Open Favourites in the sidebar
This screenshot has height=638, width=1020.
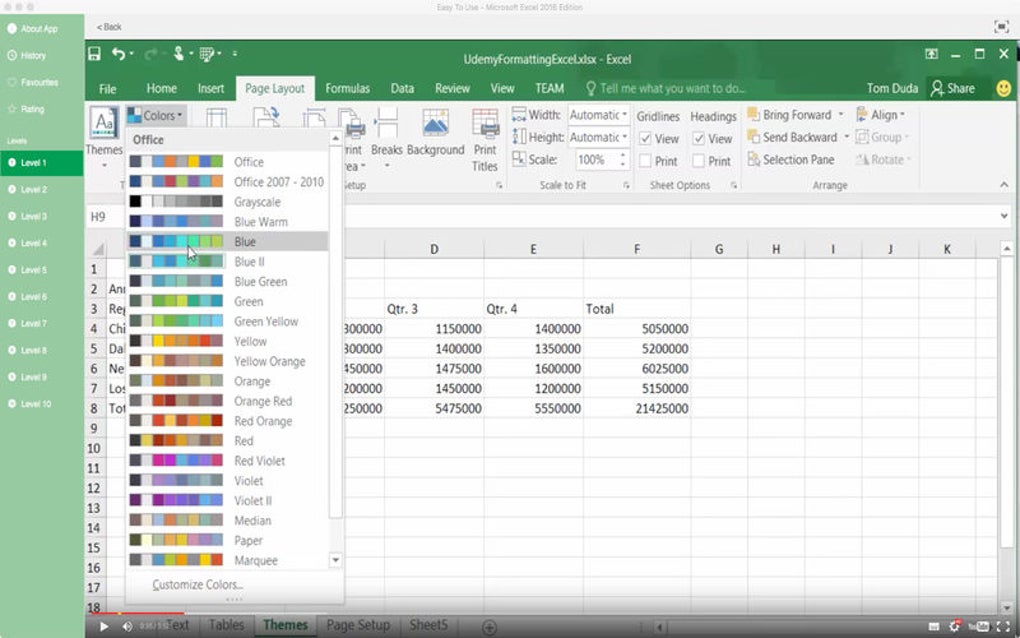33,83
